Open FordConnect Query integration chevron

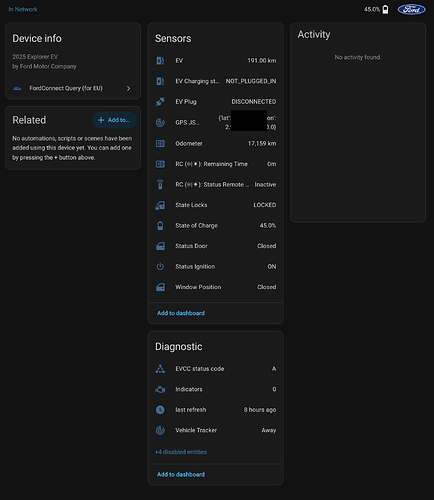[x=129, y=88]
